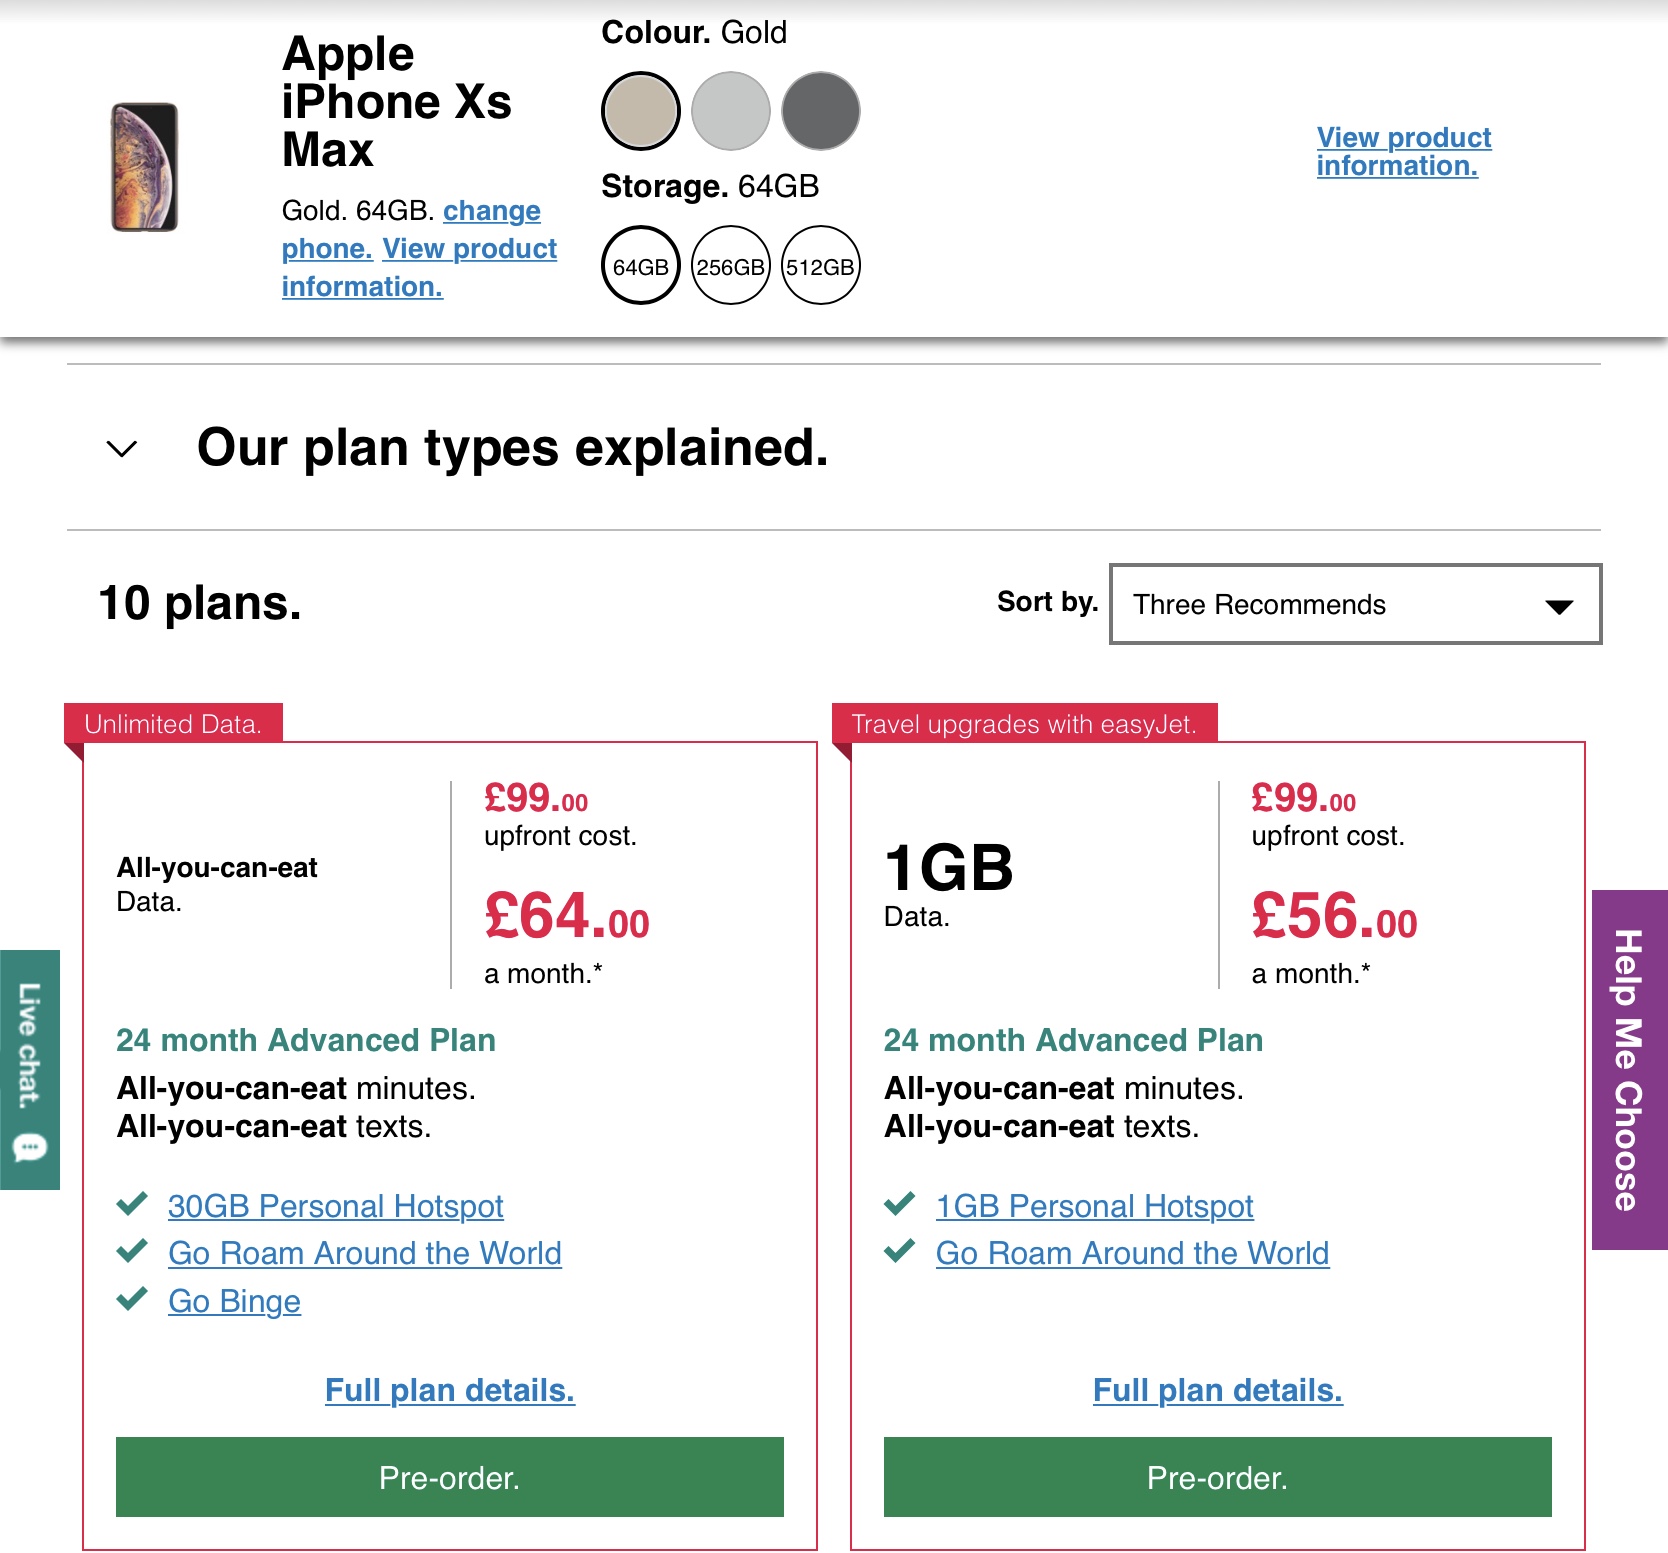Open the Live chat side tab
This screenshot has height=1553, width=1668.
click(29, 1045)
